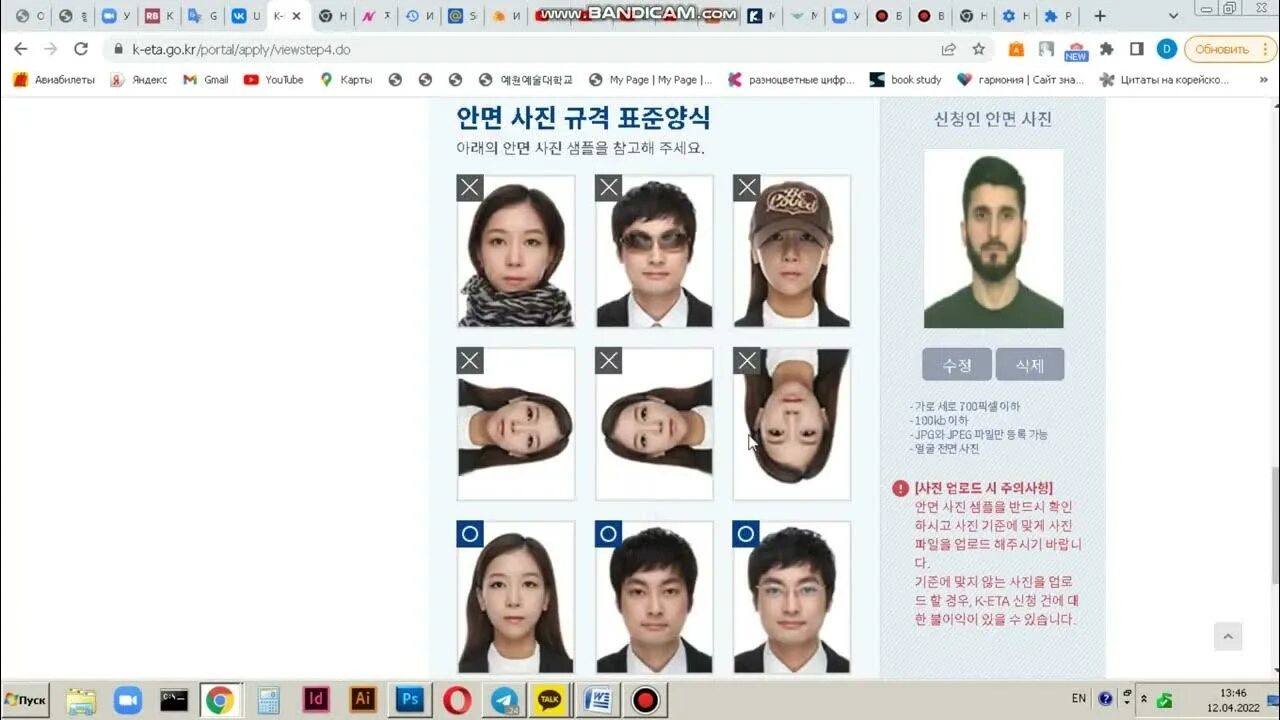Show more bookmarks with the chevron

pos(1264,80)
